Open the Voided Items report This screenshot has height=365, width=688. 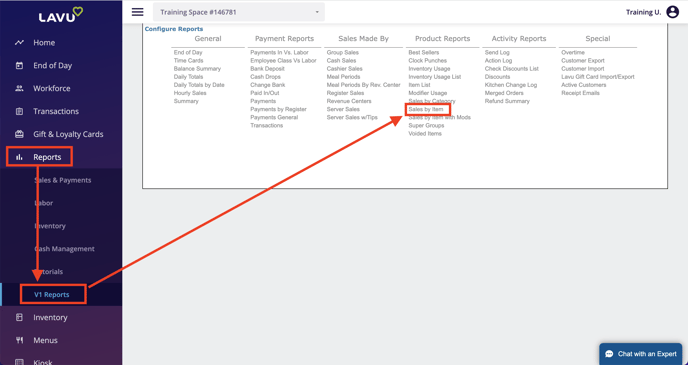(425, 134)
